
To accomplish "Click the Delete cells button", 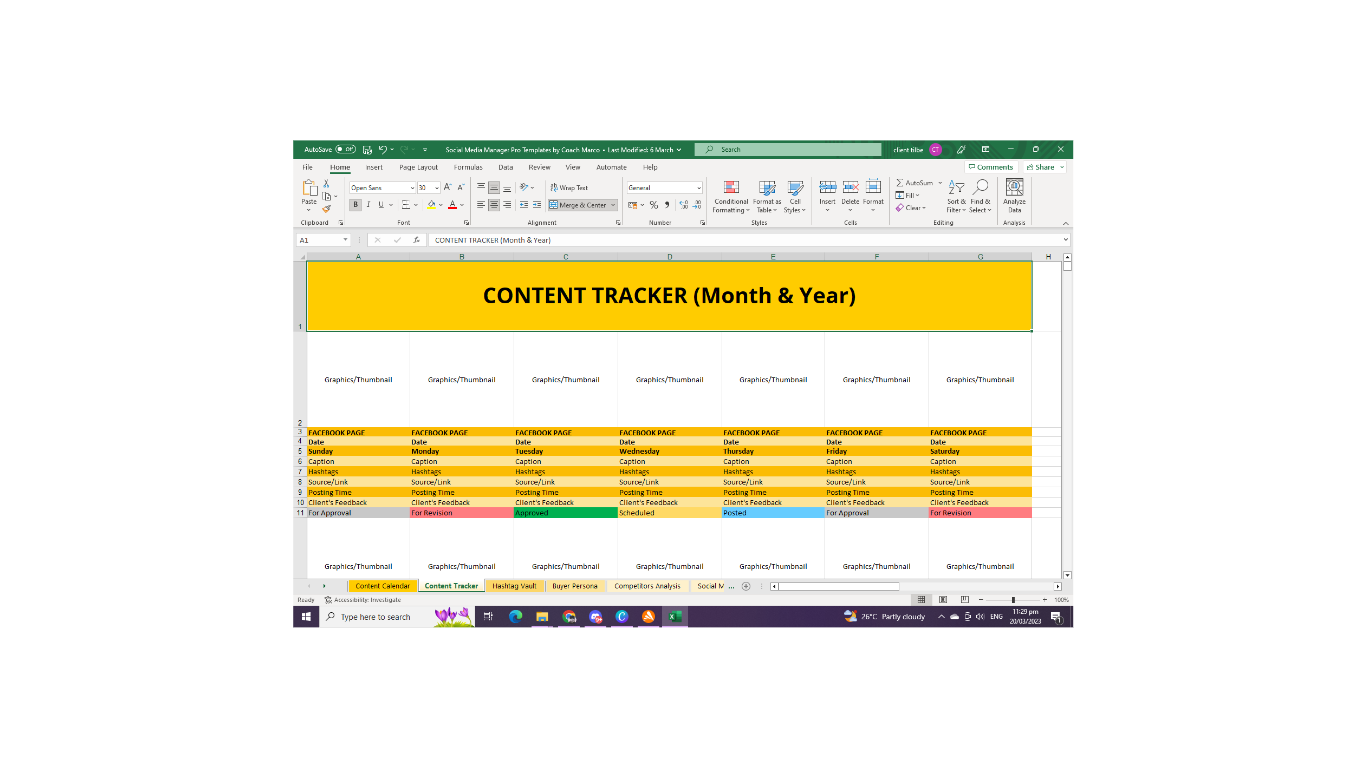I will tap(850, 196).
